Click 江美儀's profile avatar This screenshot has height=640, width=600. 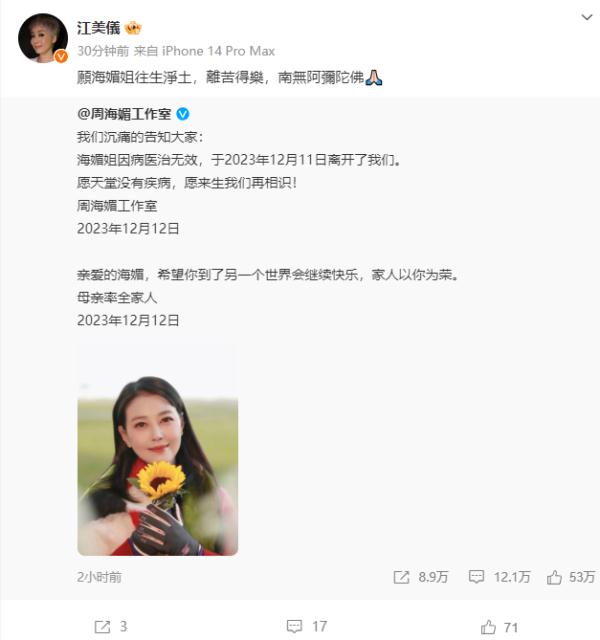point(43,38)
